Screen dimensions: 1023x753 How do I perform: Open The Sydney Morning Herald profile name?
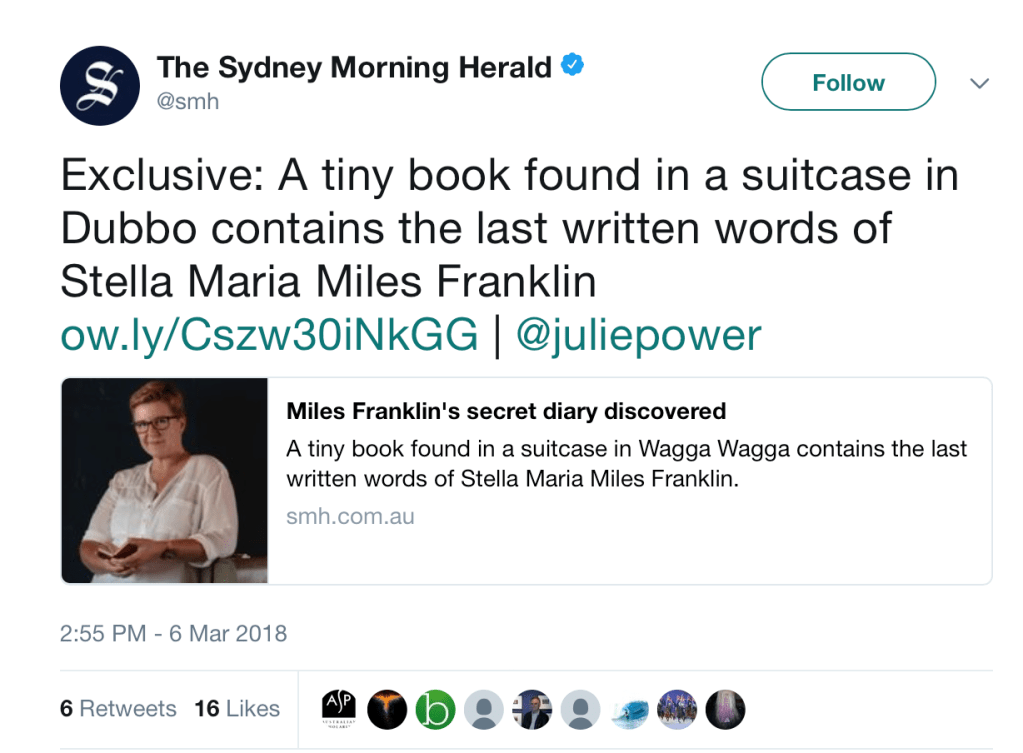(354, 68)
